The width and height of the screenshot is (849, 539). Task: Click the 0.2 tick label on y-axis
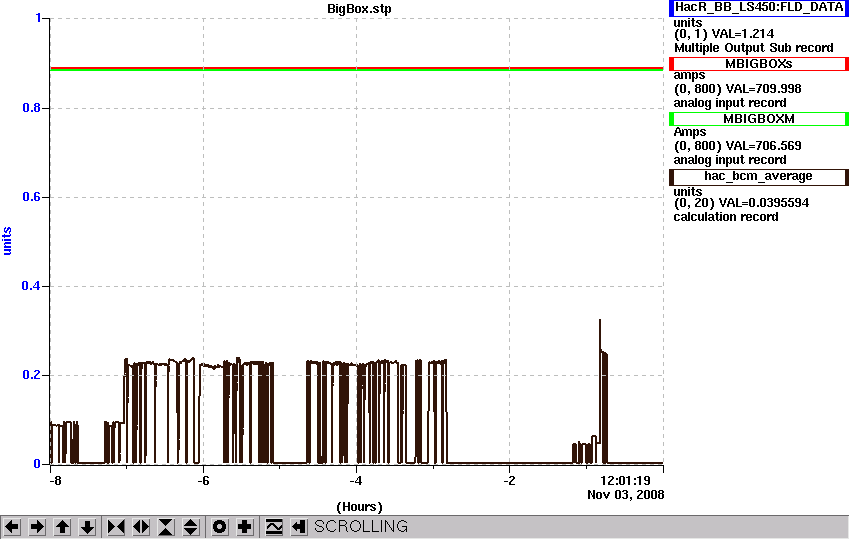pos(31,375)
